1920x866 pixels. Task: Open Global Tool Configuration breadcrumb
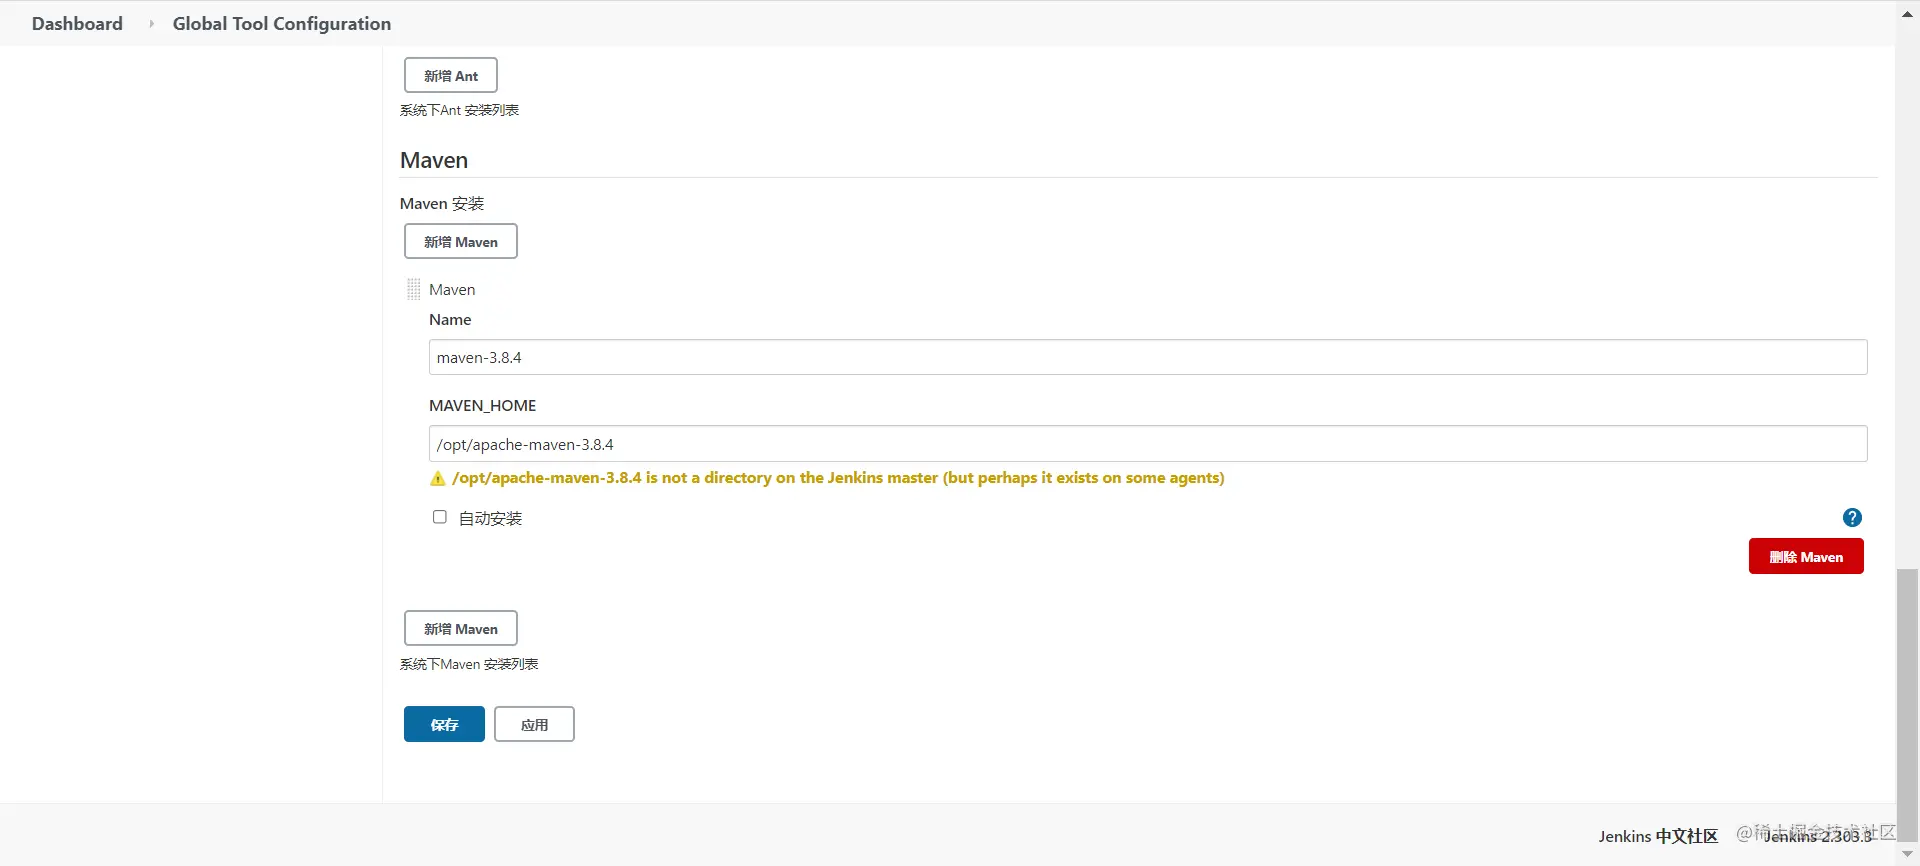tap(281, 23)
